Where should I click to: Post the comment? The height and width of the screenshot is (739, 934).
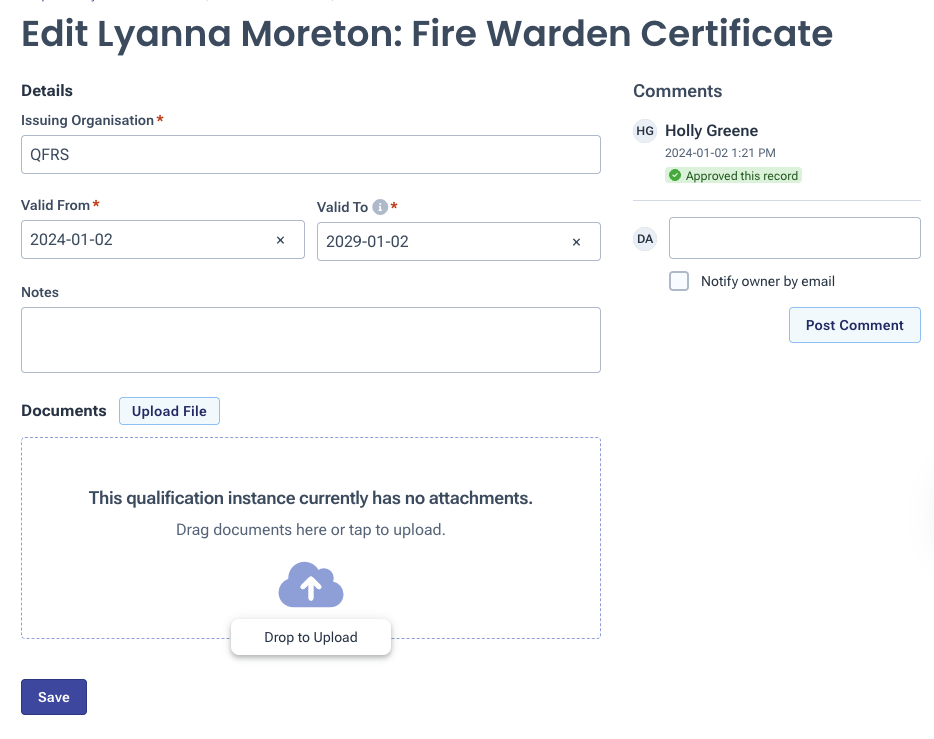tap(854, 325)
